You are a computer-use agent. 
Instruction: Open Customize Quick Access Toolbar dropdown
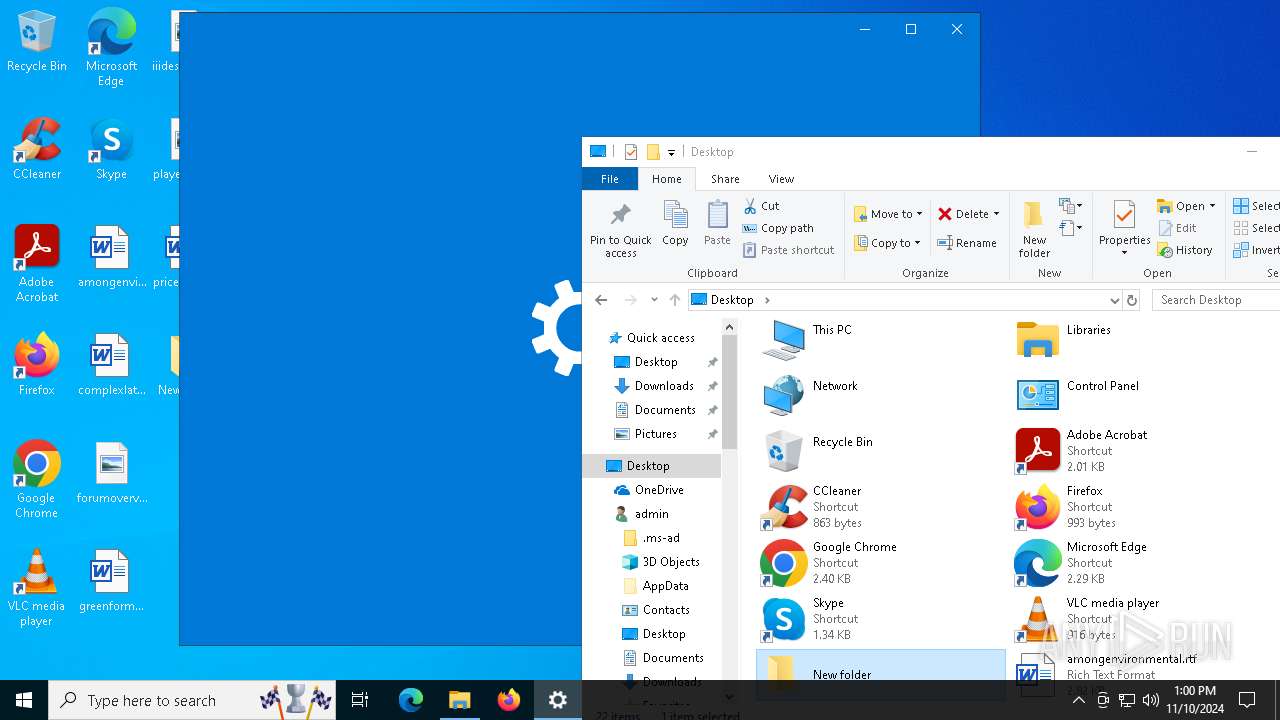[x=671, y=153]
